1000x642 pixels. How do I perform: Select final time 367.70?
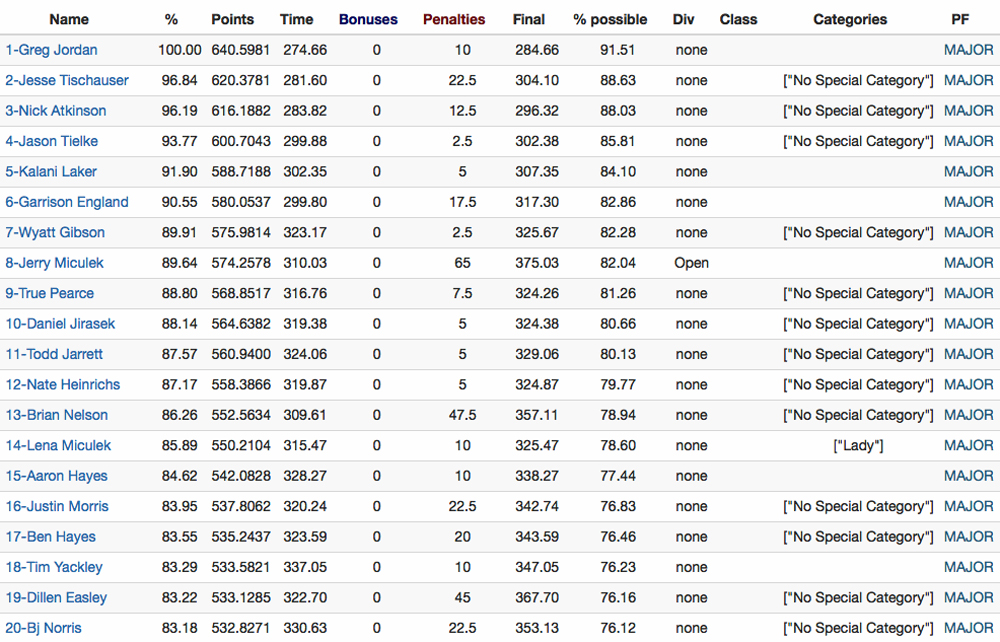coord(537,597)
